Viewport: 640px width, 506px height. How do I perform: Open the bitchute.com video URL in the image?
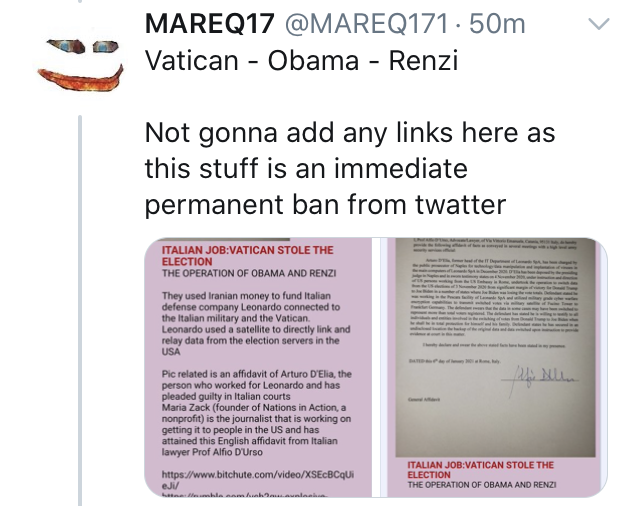pos(258,480)
